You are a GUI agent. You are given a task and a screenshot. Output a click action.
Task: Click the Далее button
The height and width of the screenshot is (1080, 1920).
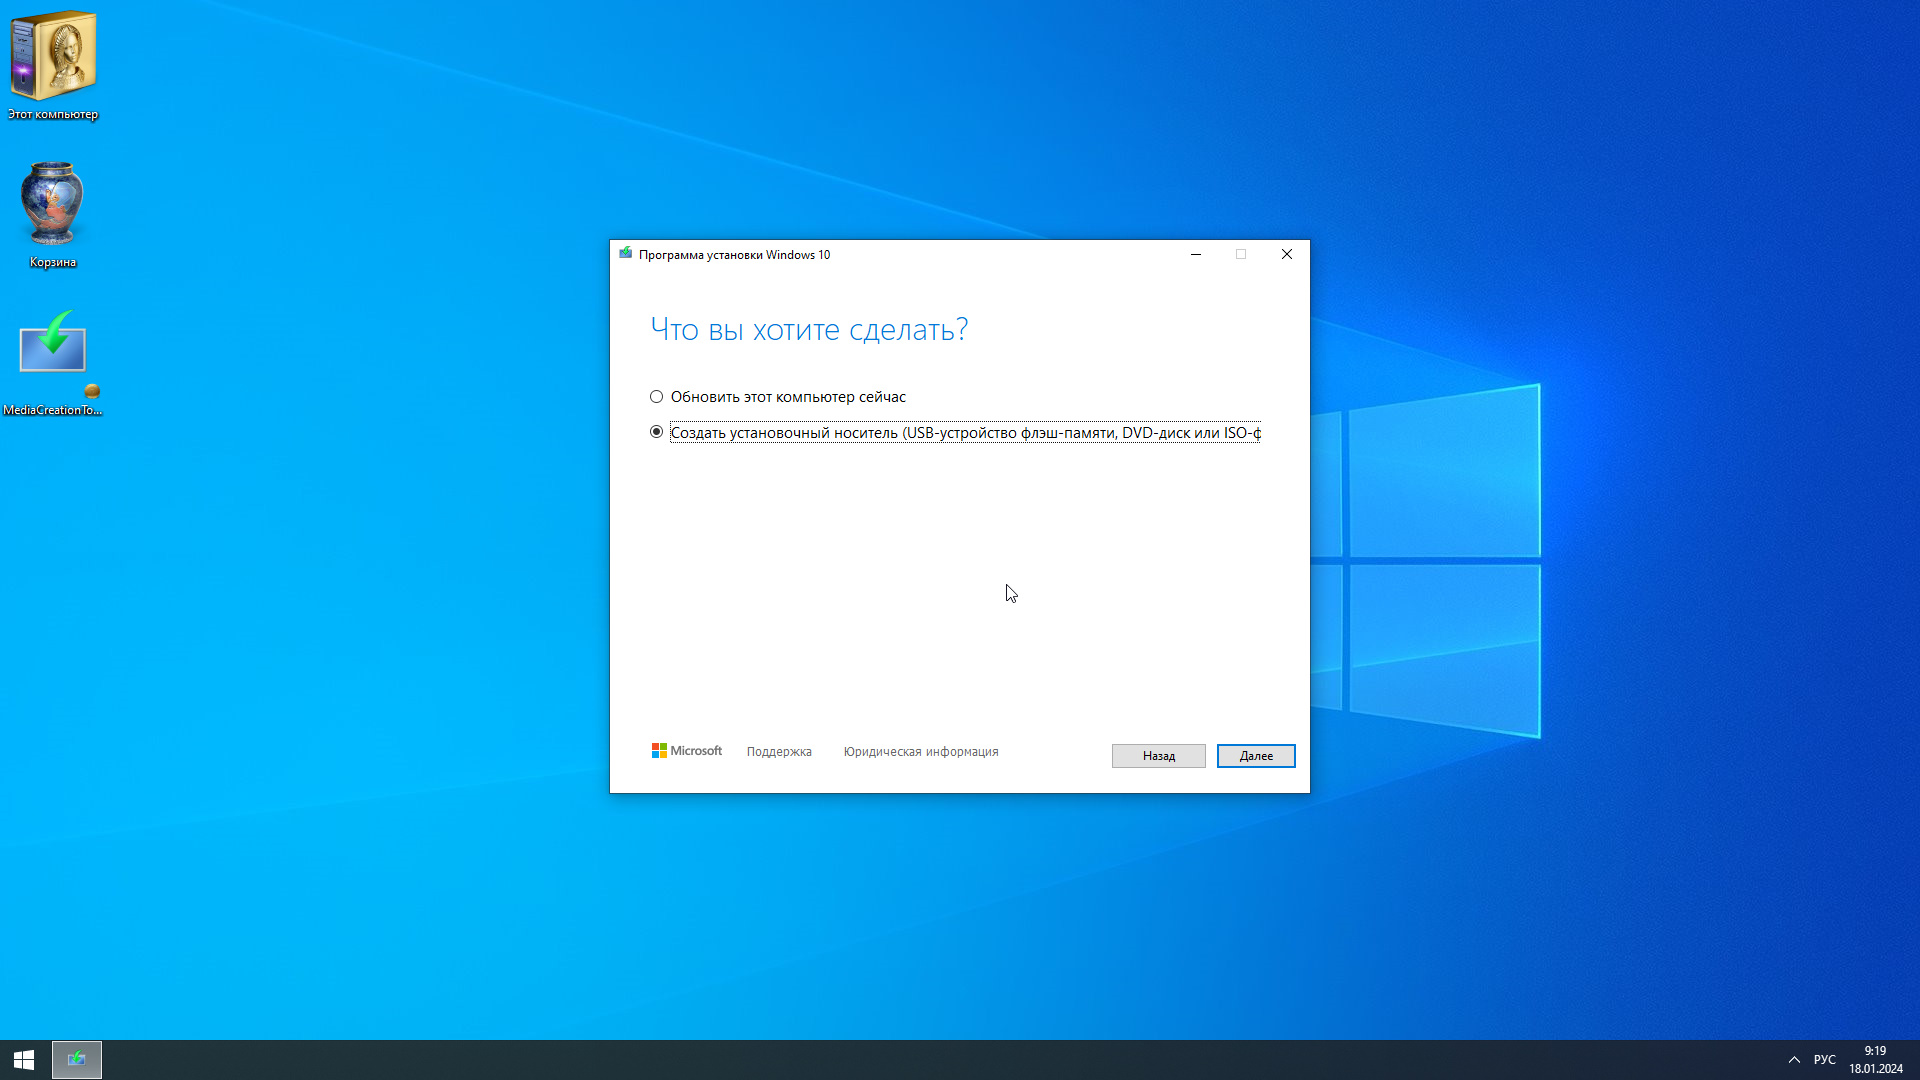1255,756
